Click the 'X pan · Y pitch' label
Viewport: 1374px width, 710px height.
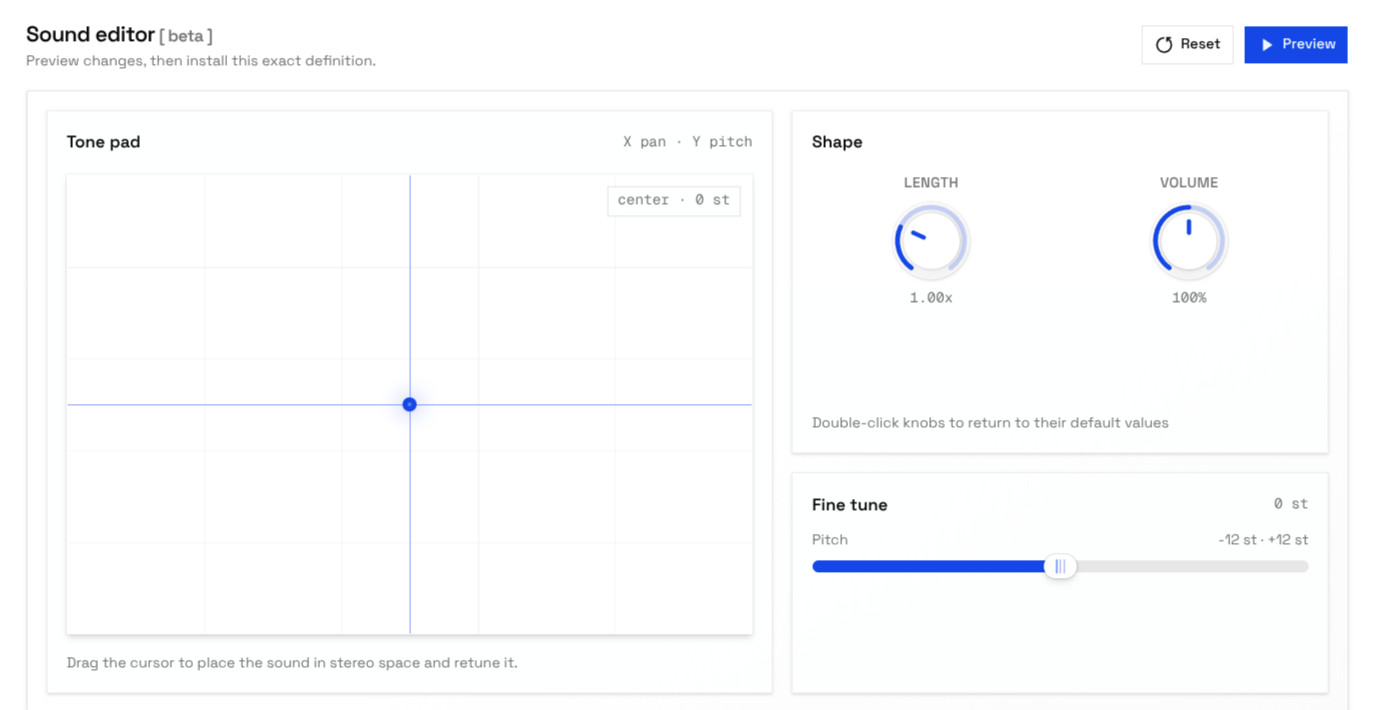(688, 142)
